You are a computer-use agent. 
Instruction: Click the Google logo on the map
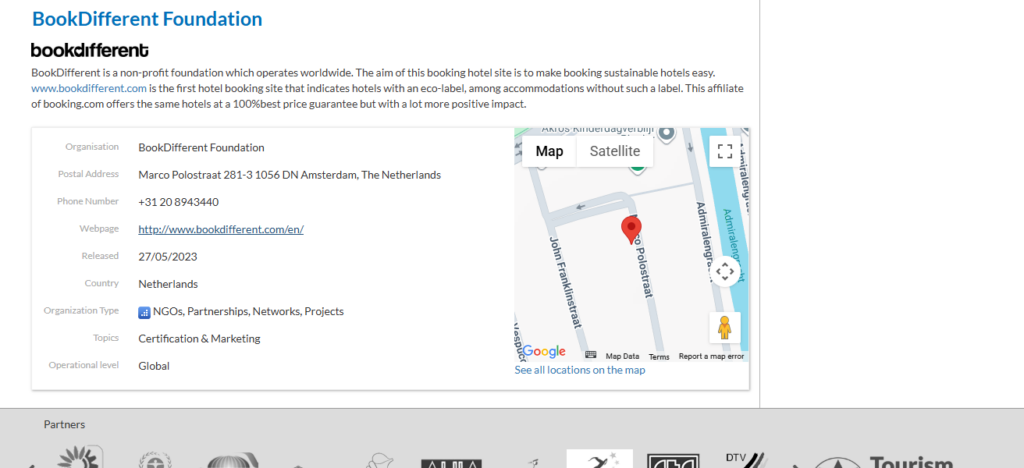point(544,352)
